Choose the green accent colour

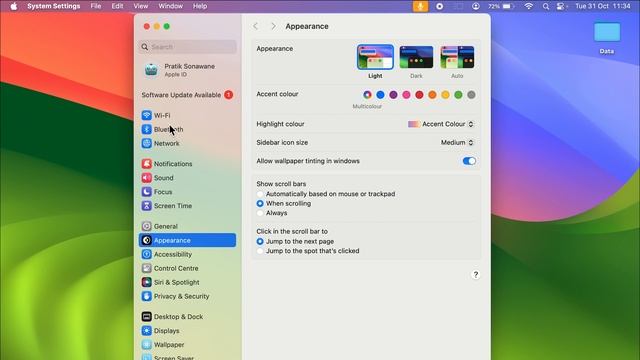tap(458, 95)
